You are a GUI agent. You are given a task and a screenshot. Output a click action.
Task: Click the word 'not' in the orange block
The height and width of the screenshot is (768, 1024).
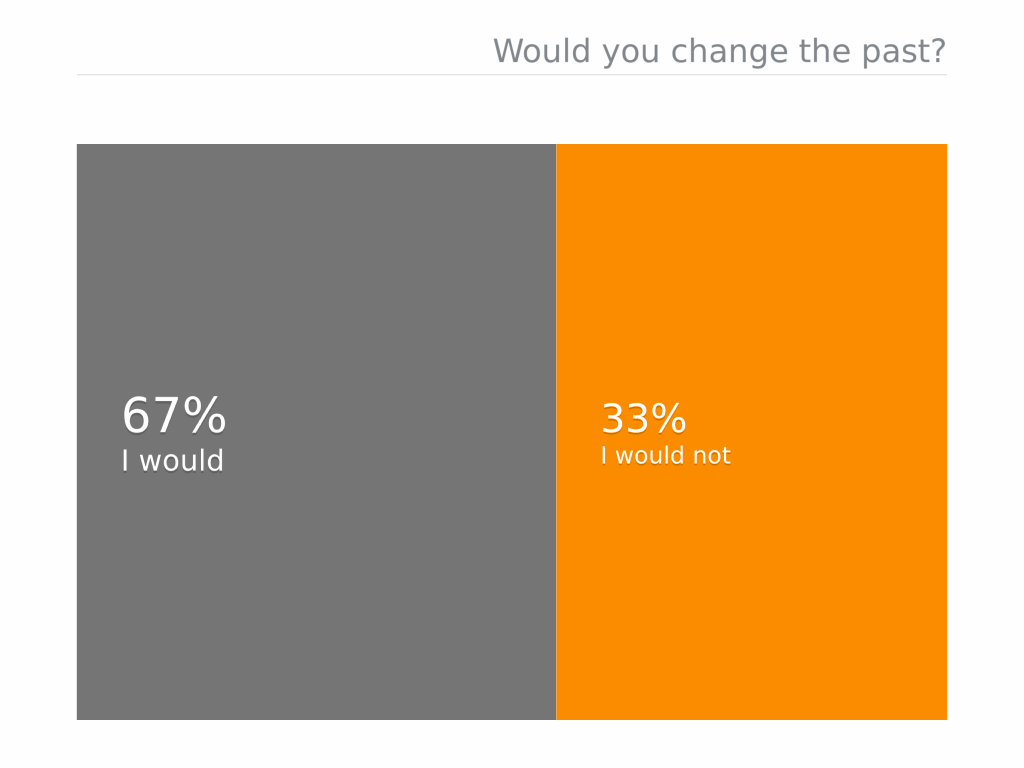pyautogui.click(x=711, y=456)
